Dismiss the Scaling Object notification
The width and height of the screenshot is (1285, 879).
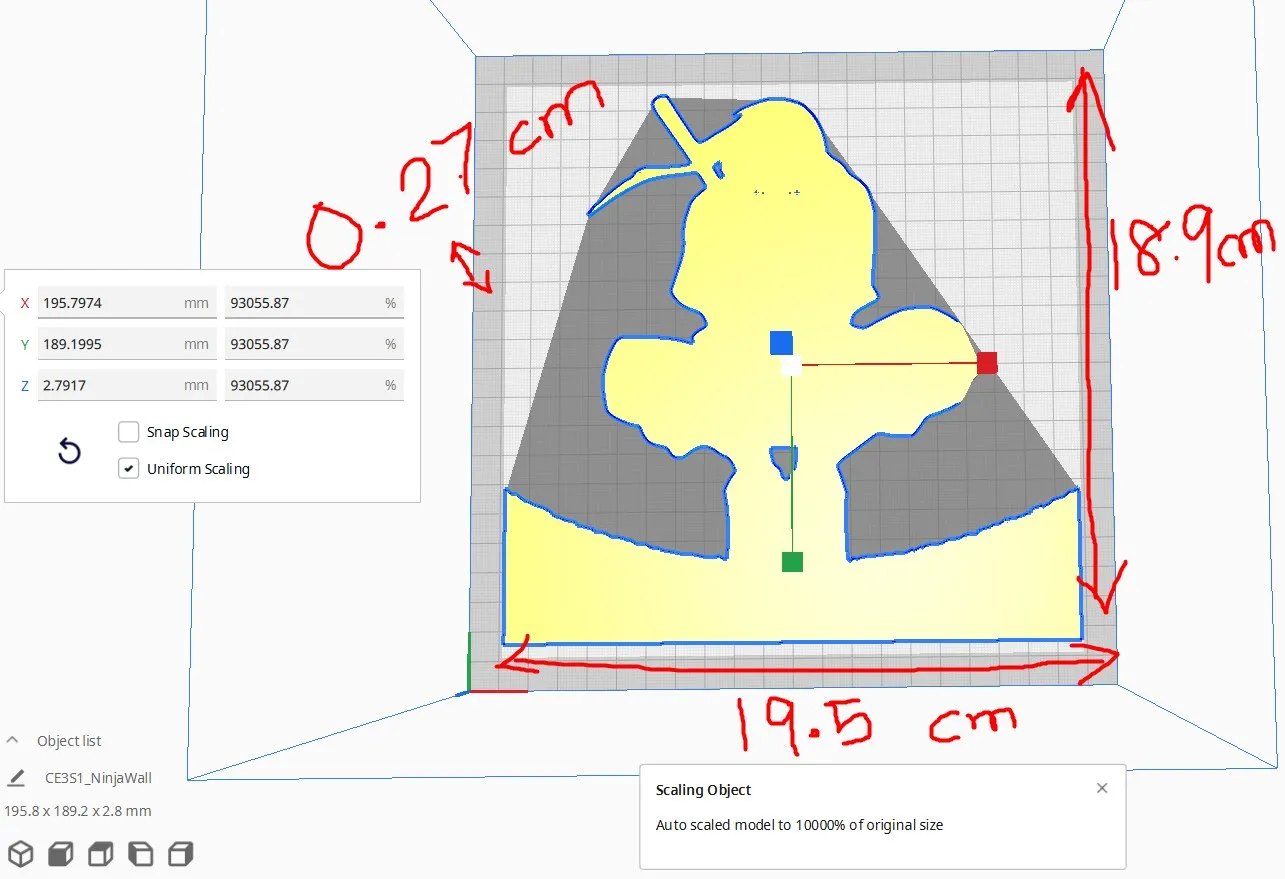1102,788
